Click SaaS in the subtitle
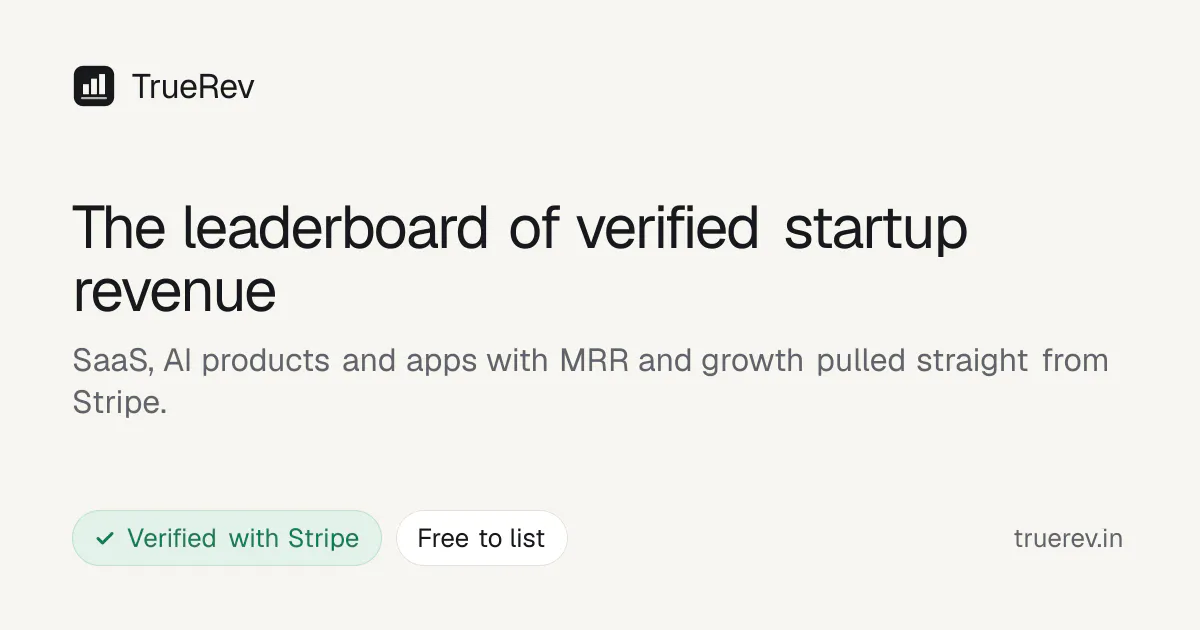This screenshot has width=1200, height=630. click(112, 361)
